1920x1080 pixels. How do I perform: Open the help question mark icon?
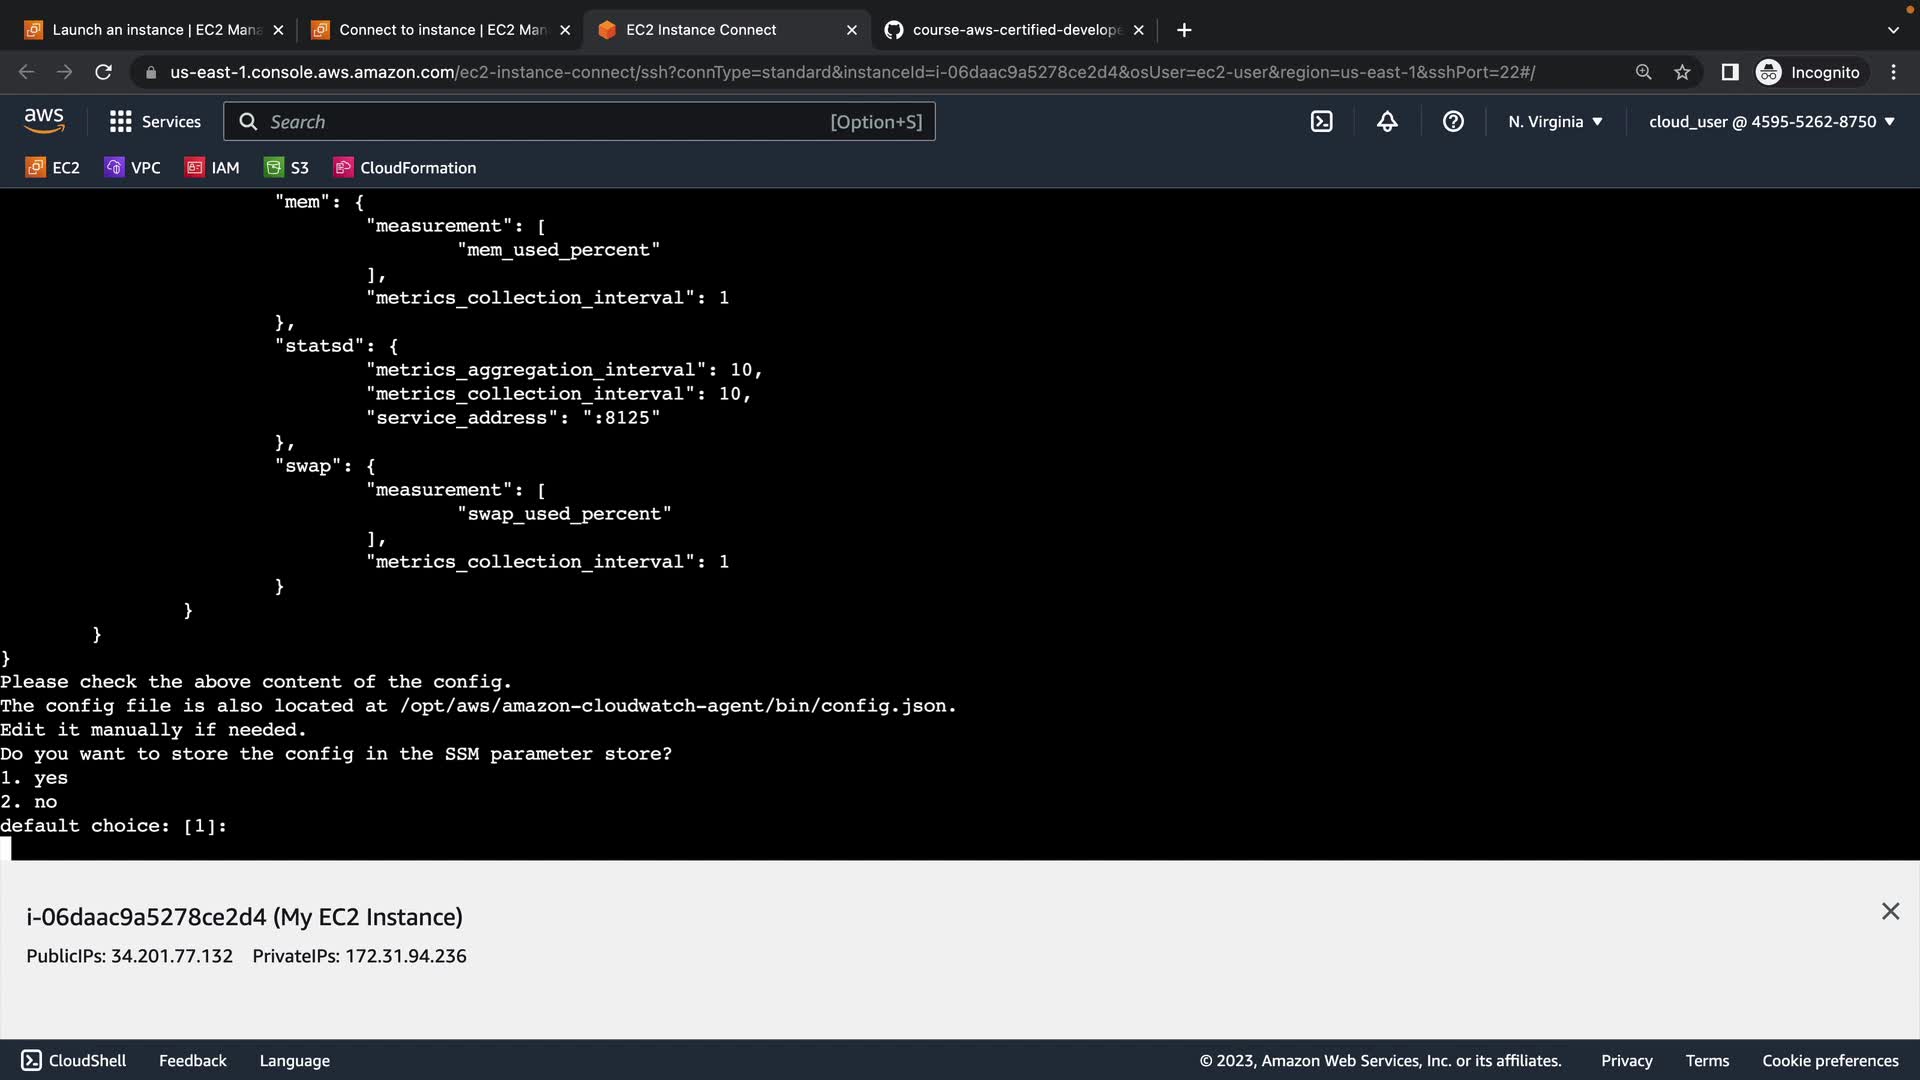(x=1453, y=122)
